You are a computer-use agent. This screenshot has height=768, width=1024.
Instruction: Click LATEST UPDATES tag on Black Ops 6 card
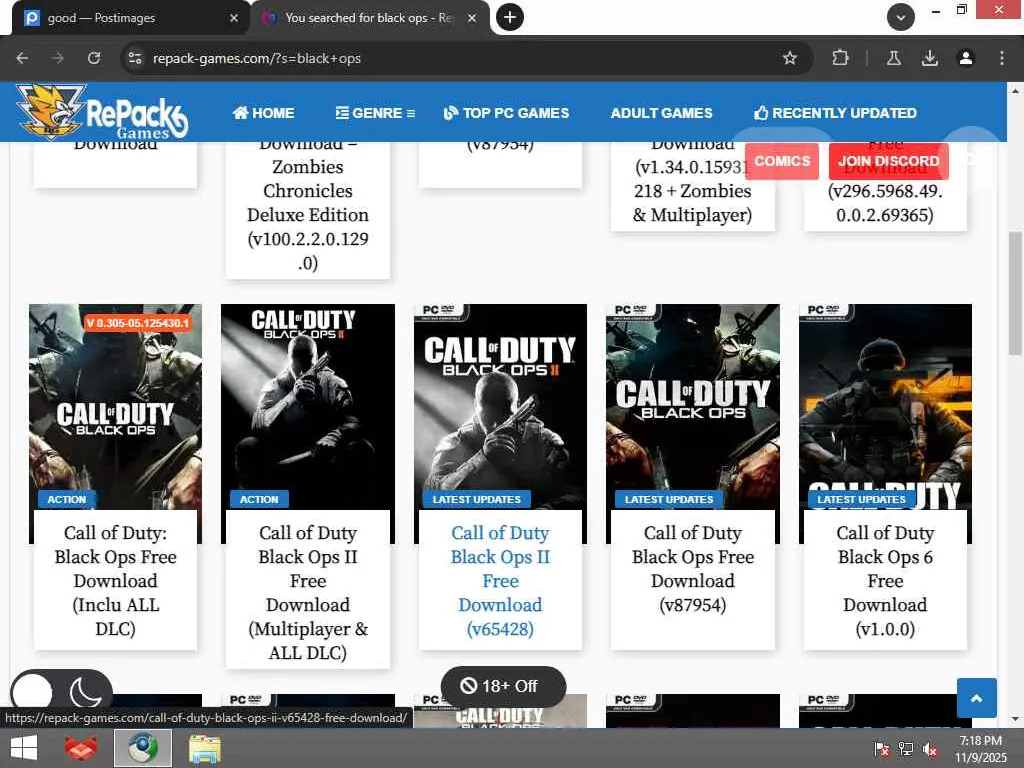tap(861, 500)
